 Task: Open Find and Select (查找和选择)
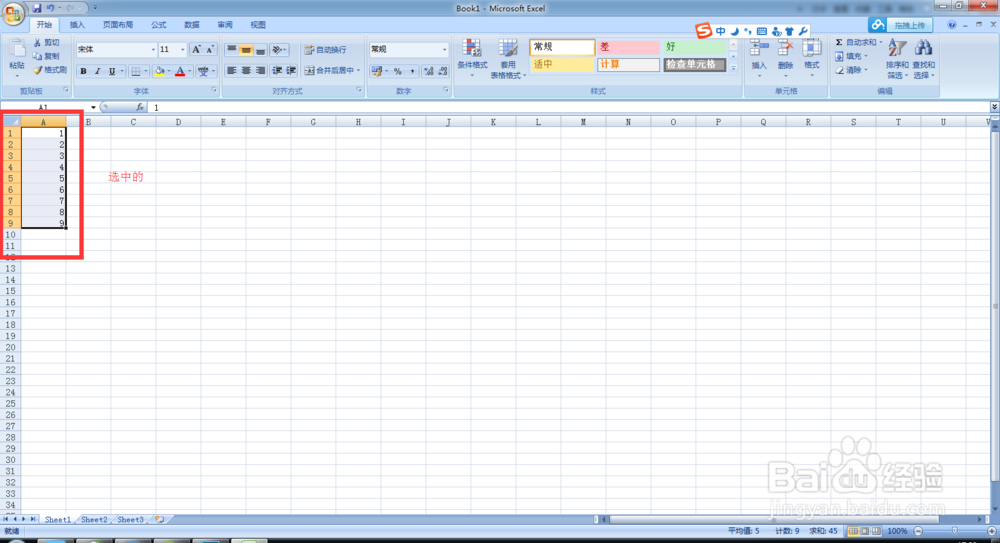pyautogui.click(x=923, y=59)
